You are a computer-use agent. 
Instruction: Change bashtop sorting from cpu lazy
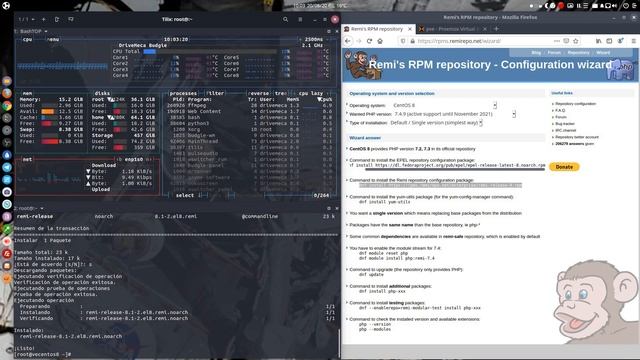(x=311, y=93)
